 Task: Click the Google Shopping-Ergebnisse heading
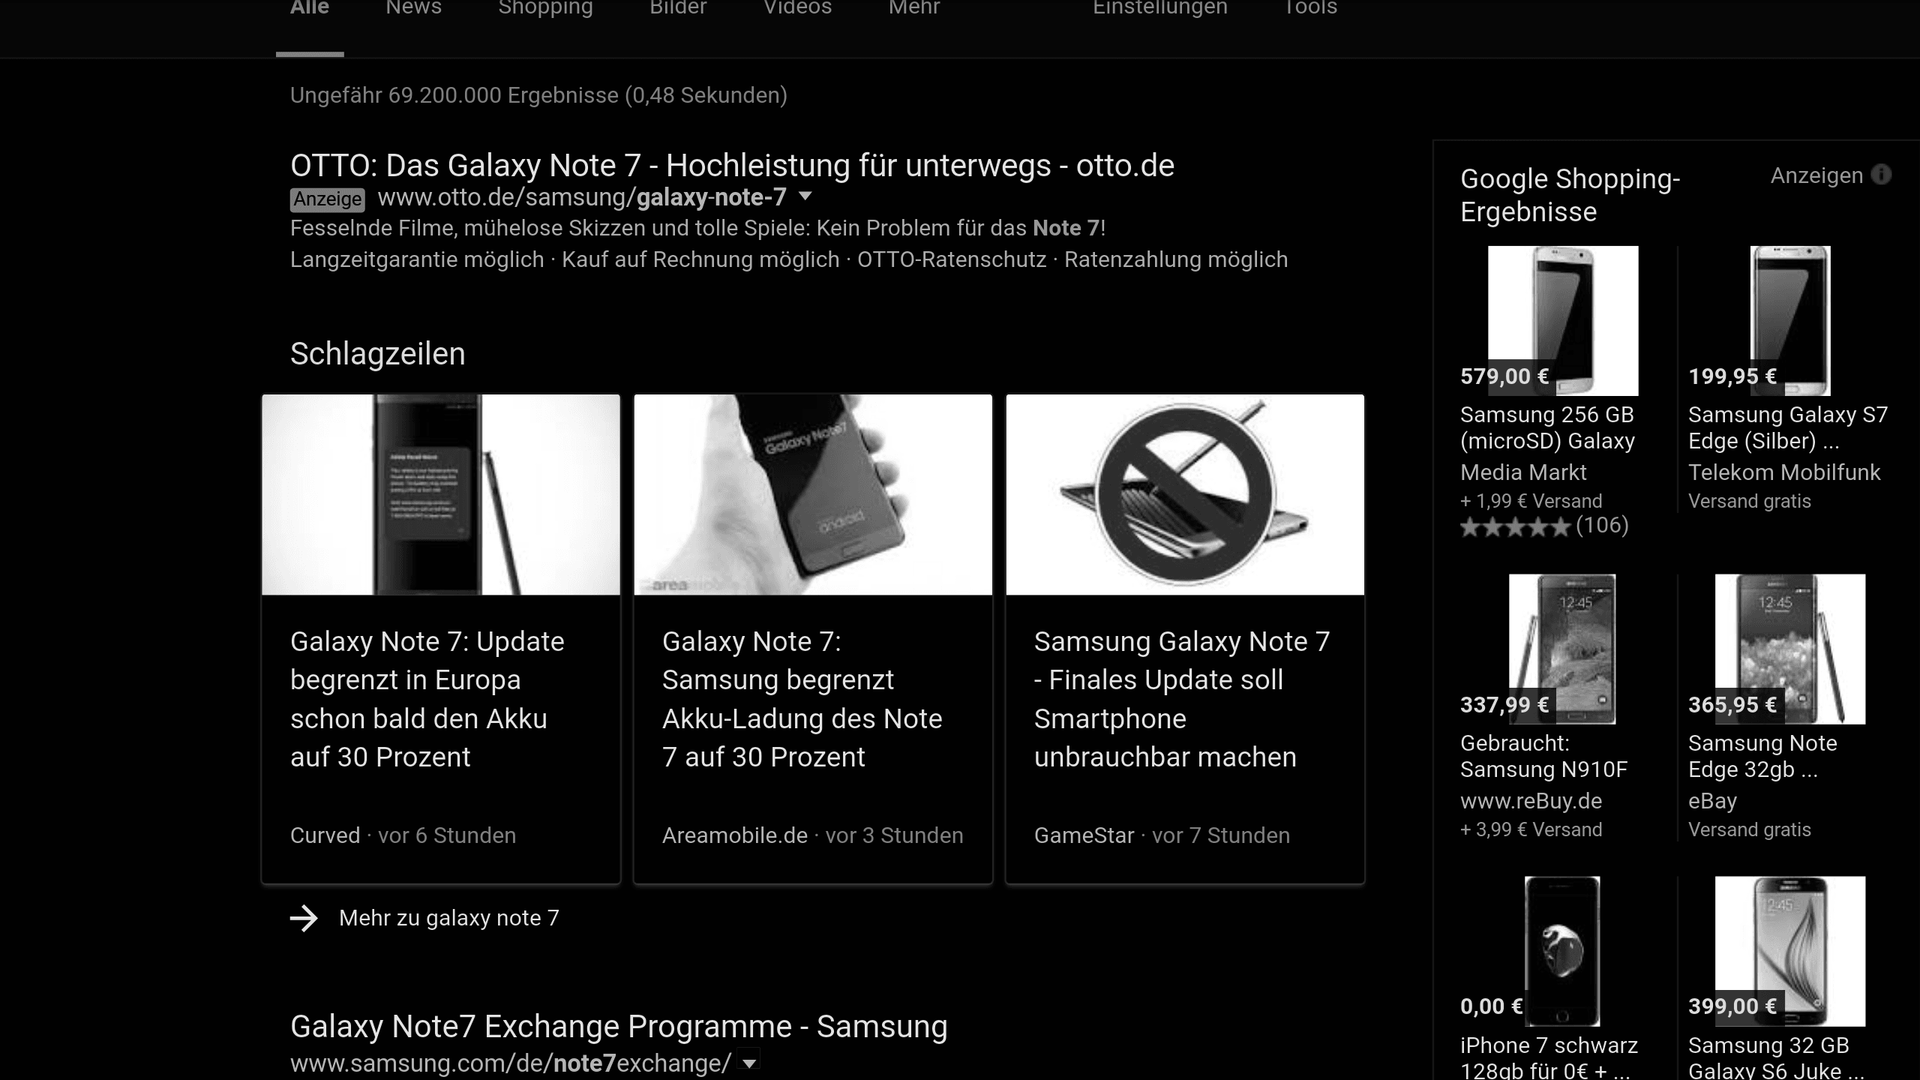coord(1570,195)
